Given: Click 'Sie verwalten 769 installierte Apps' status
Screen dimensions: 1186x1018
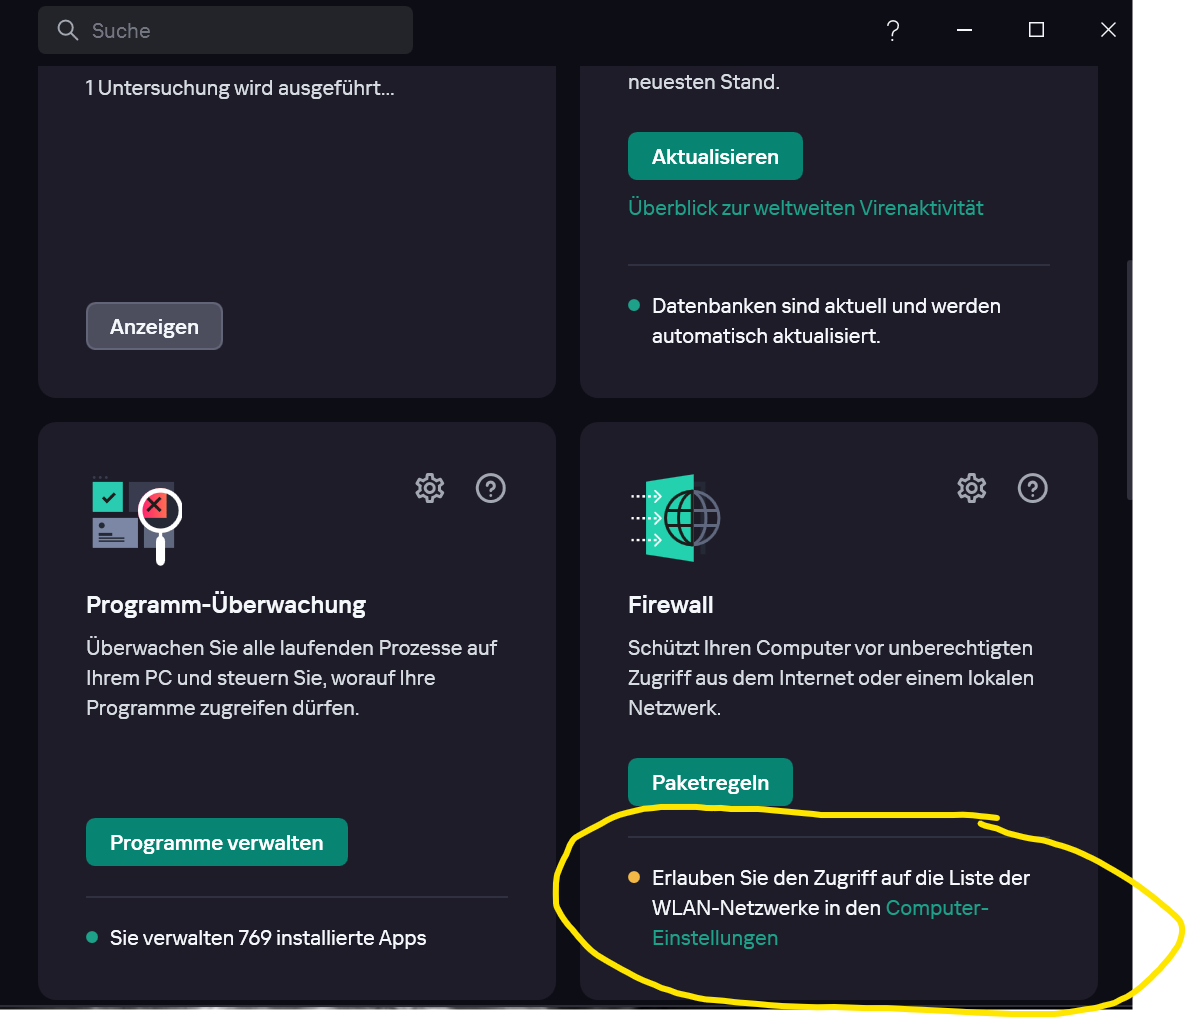Looking at the screenshot, I should tap(268, 938).
